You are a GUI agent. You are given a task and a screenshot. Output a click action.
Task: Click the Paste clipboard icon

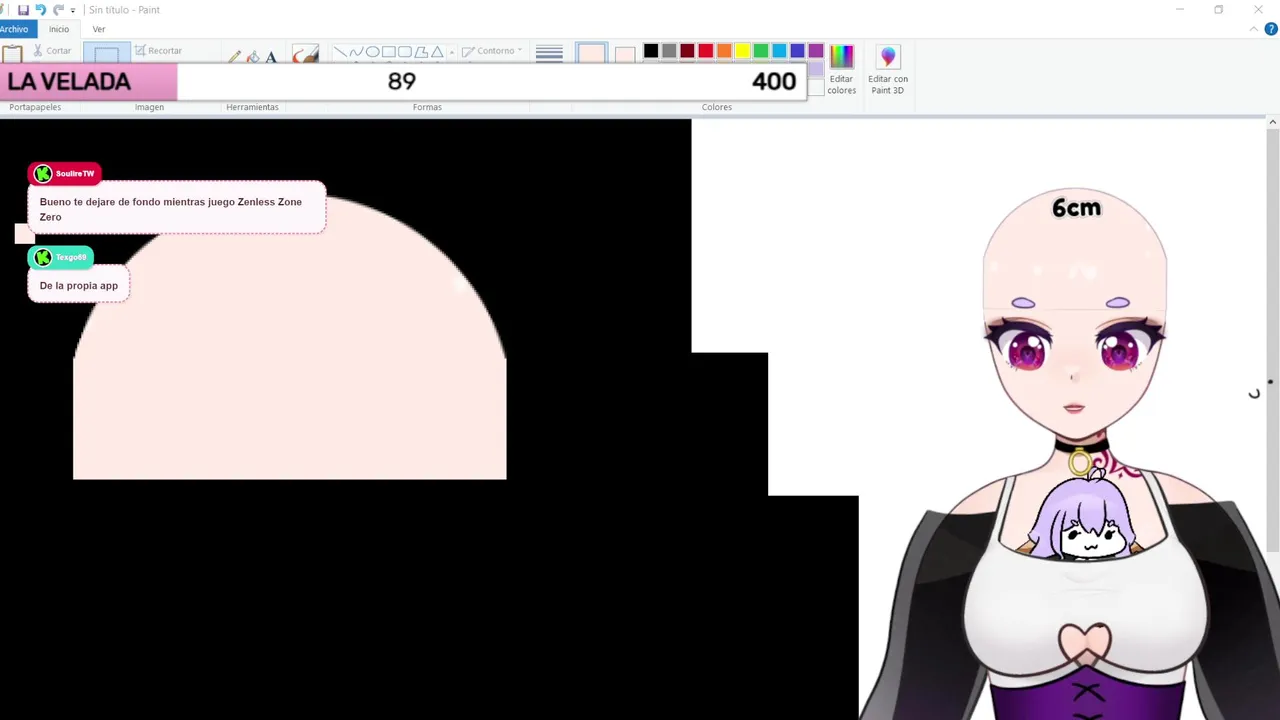pyautogui.click(x=12, y=54)
